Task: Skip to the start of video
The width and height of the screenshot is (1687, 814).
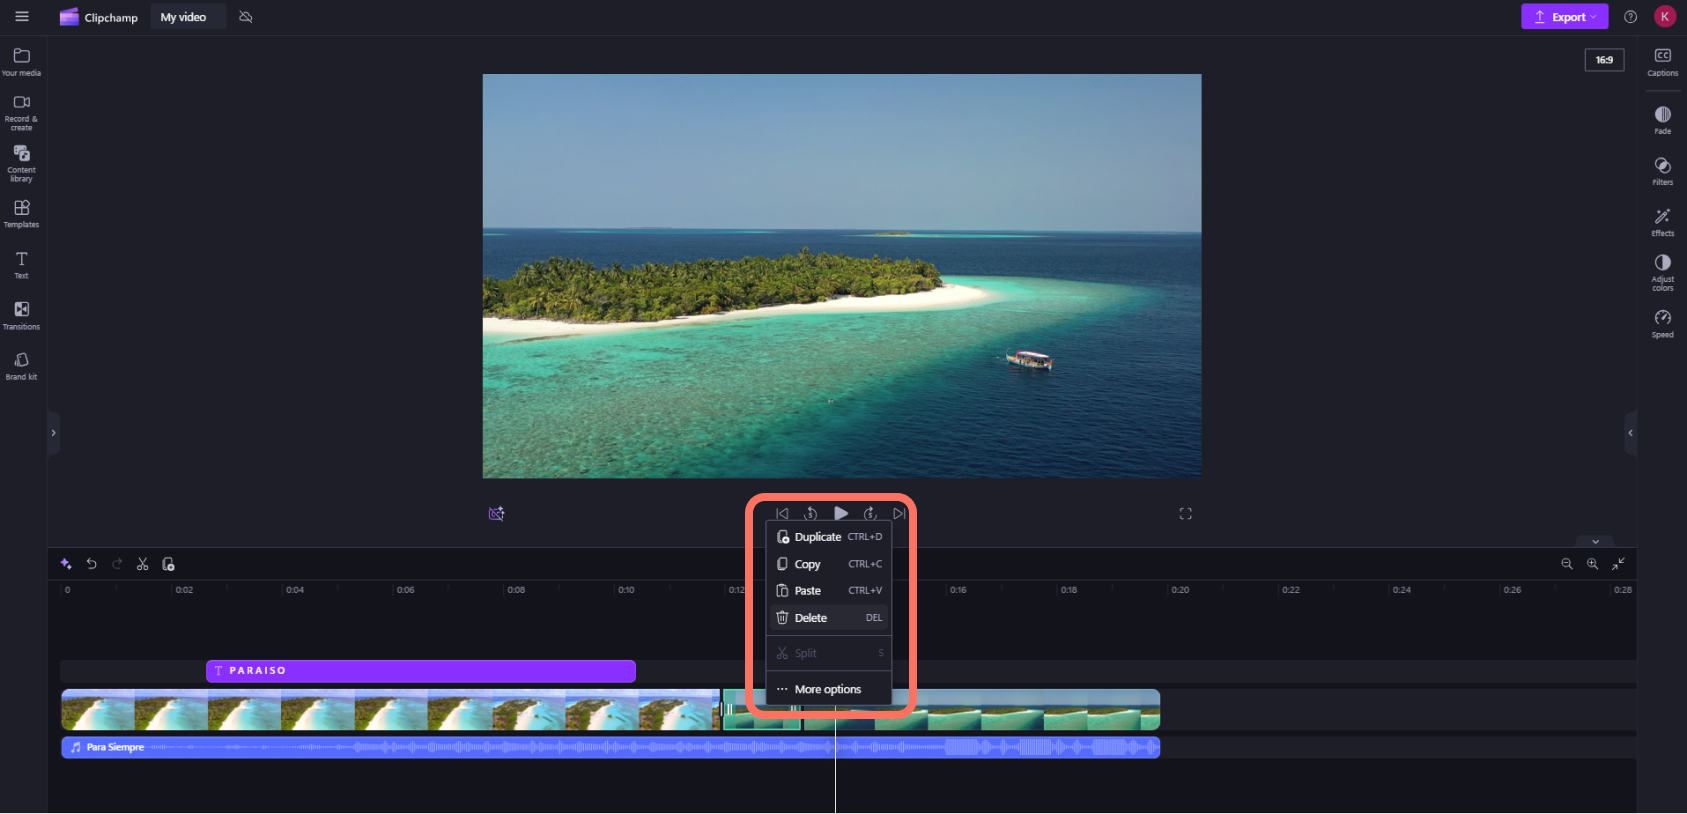Action: (x=782, y=514)
